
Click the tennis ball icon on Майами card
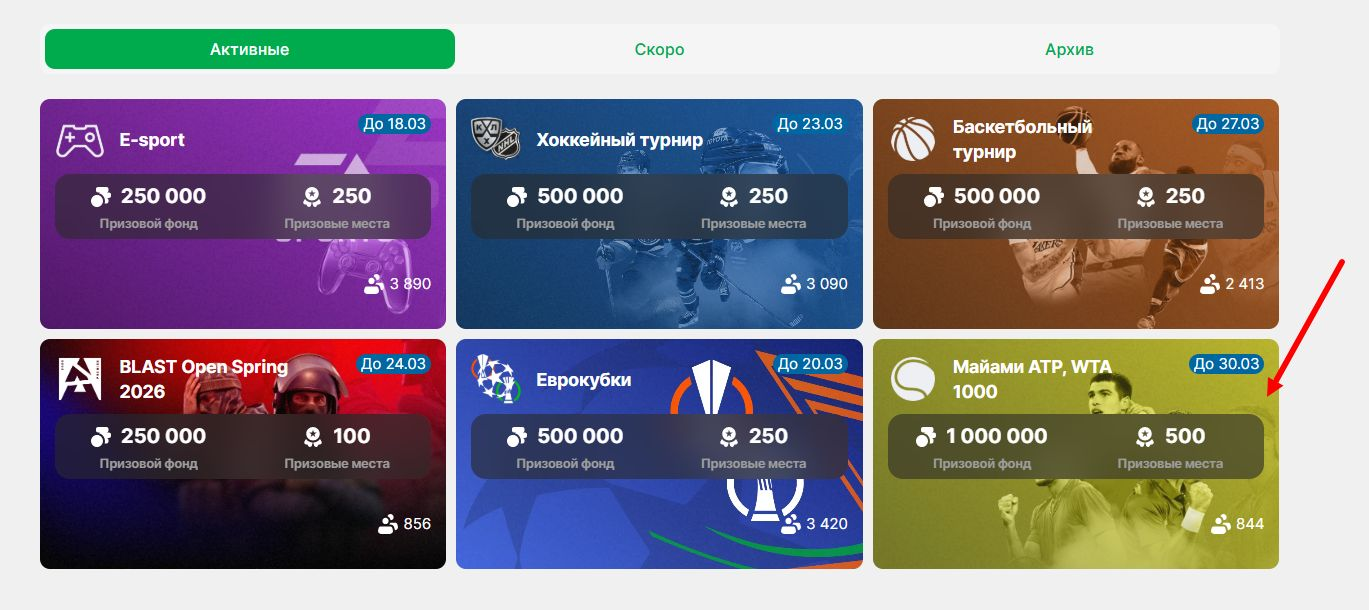[x=913, y=380]
